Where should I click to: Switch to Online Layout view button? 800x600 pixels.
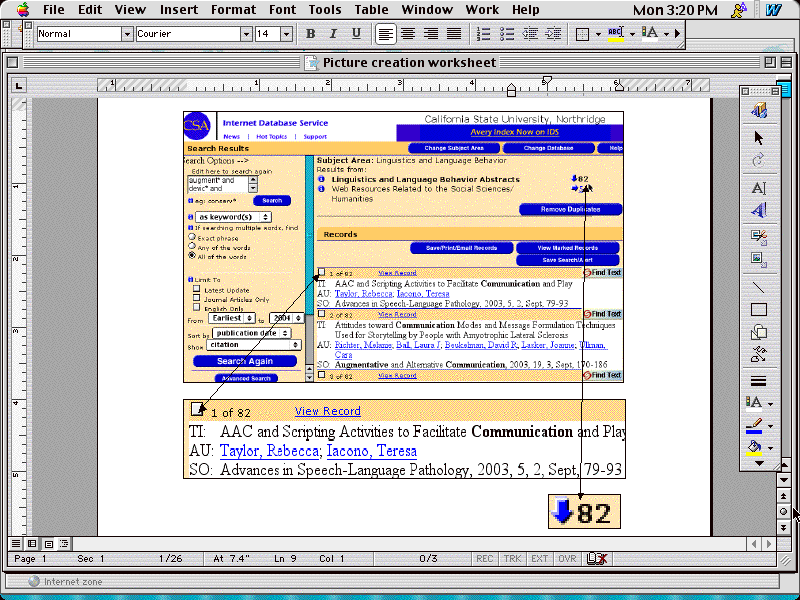coord(32,544)
